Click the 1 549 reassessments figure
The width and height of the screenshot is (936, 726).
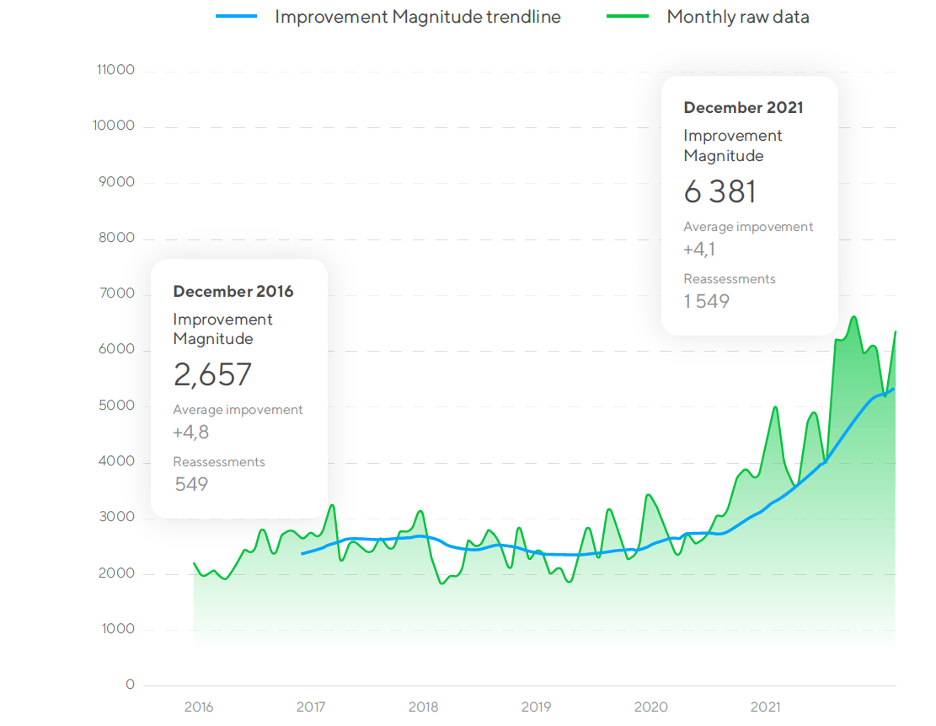706,301
